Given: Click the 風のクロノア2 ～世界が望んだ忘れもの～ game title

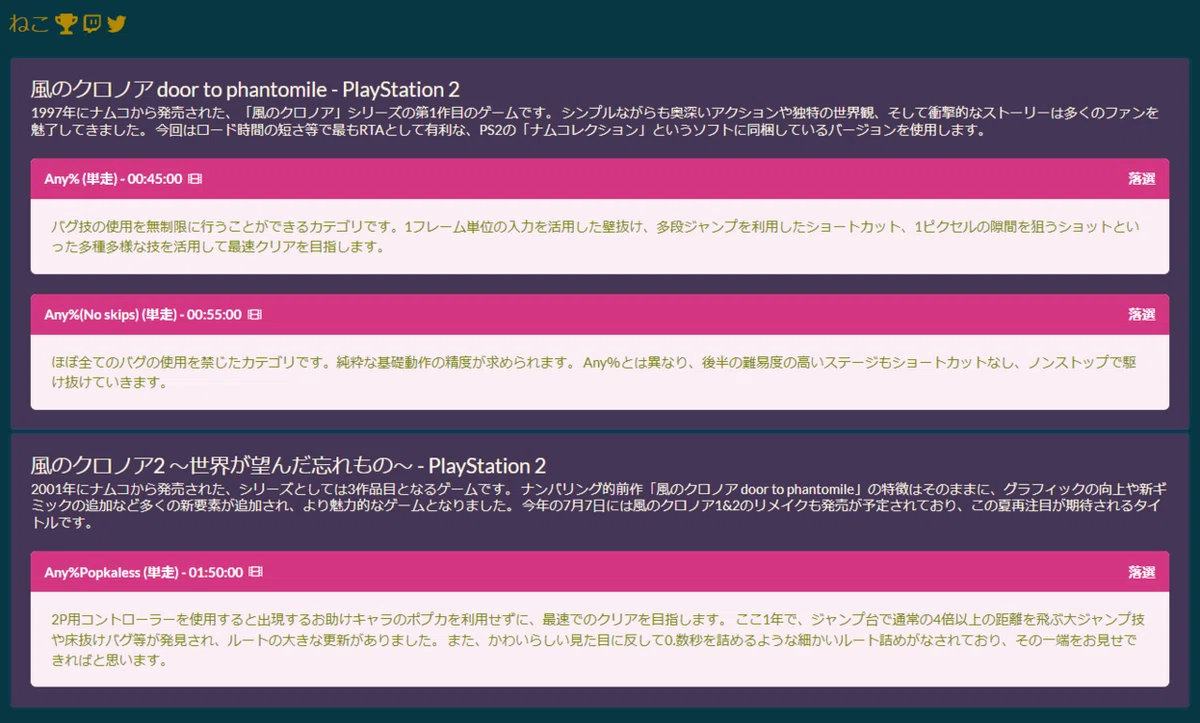Looking at the screenshot, I should point(289,465).
